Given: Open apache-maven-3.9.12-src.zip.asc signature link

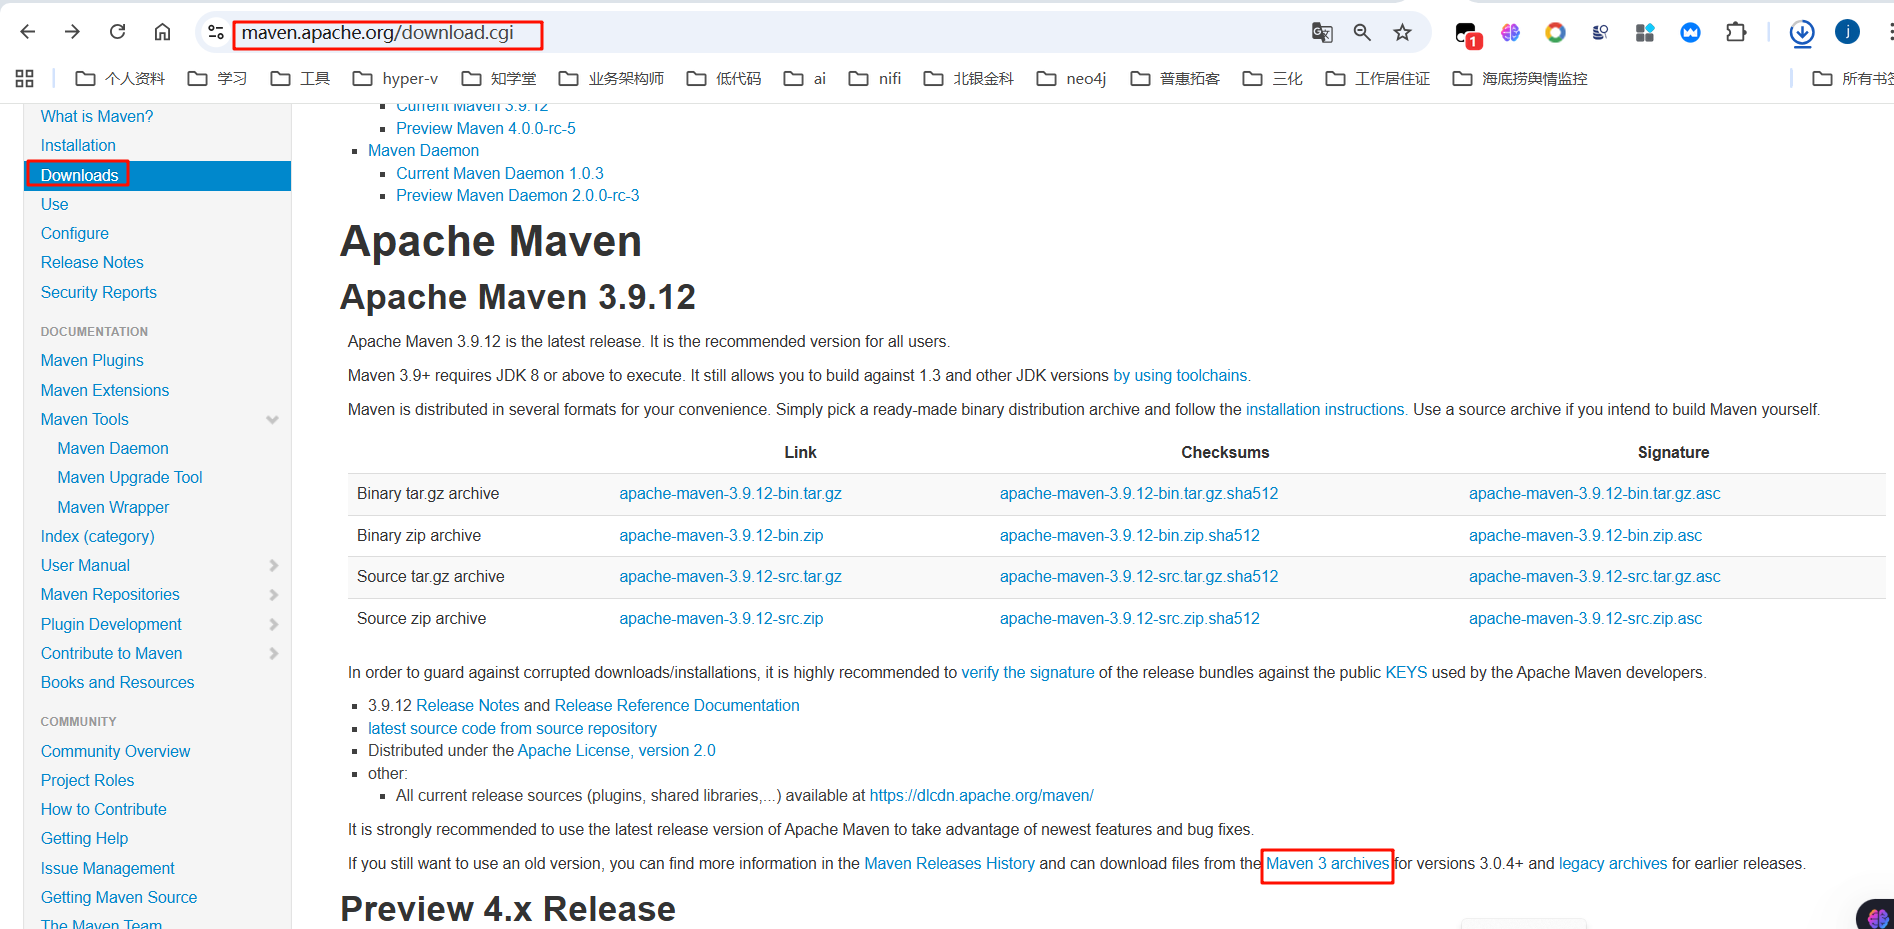Looking at the screenshot, I should [x=1585, y=618].
